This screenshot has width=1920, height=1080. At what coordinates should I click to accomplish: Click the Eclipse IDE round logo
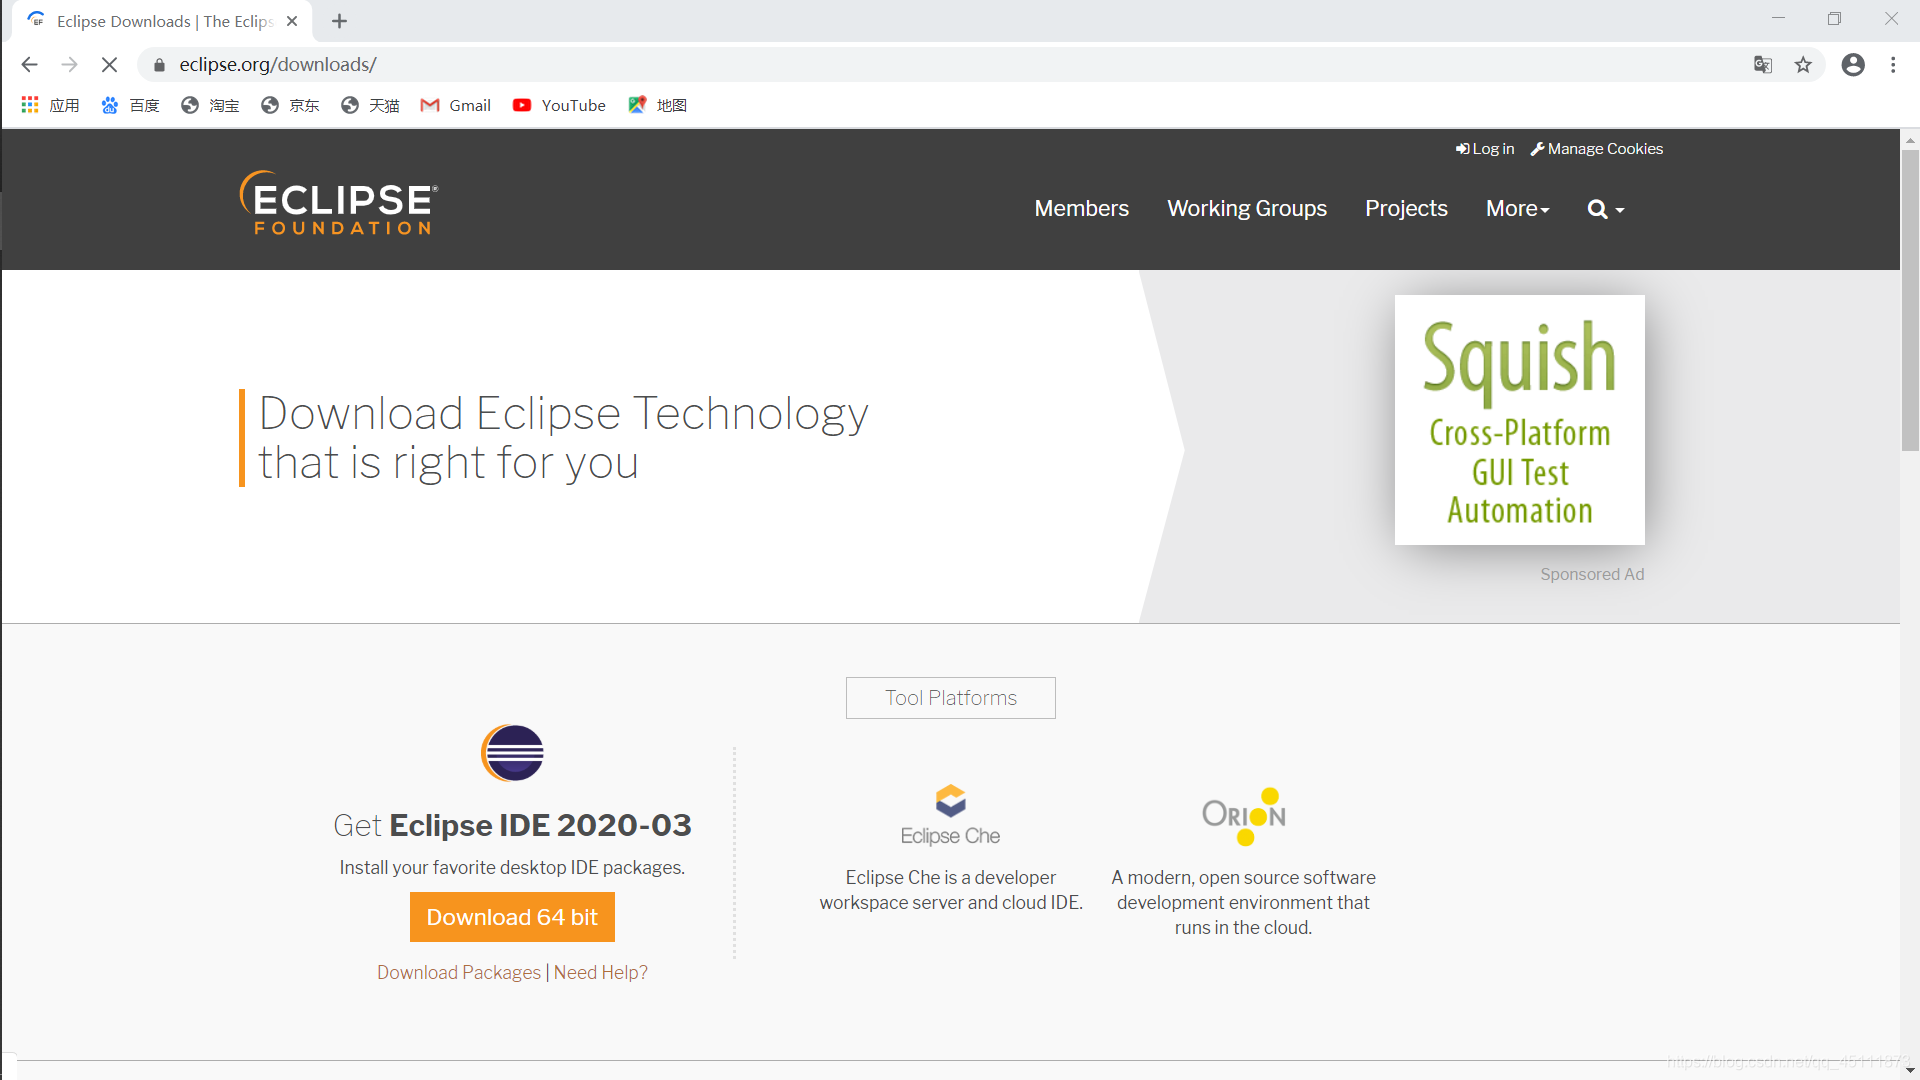click(x=512, y=753)
